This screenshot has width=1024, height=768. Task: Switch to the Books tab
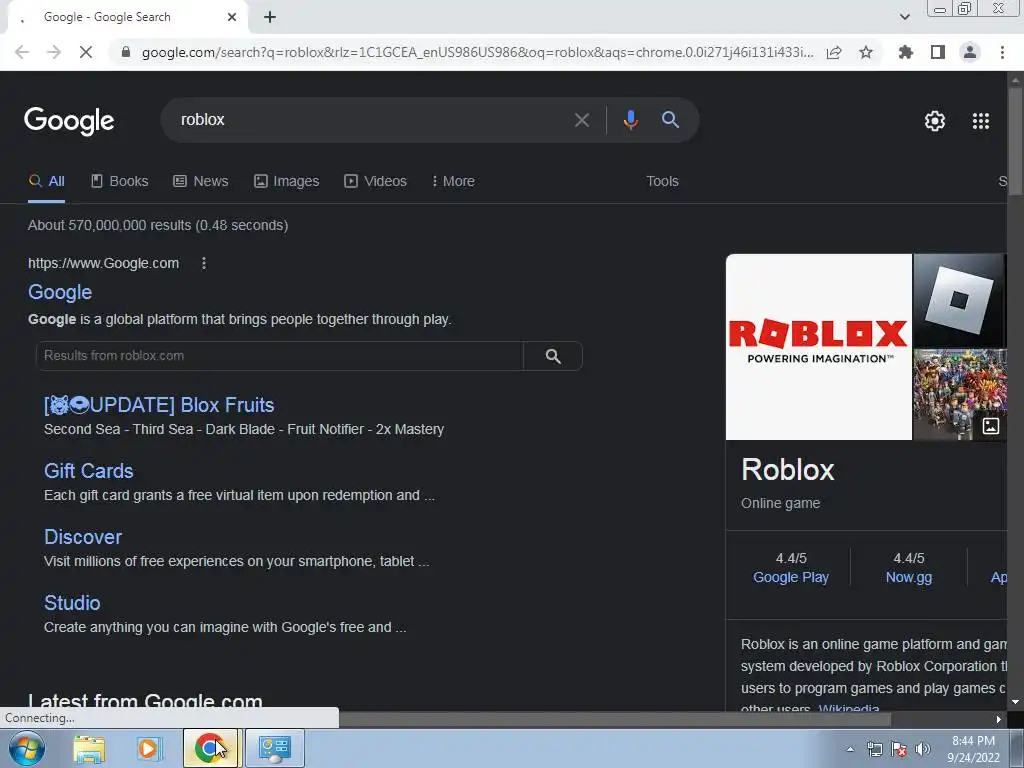point(120,182)
